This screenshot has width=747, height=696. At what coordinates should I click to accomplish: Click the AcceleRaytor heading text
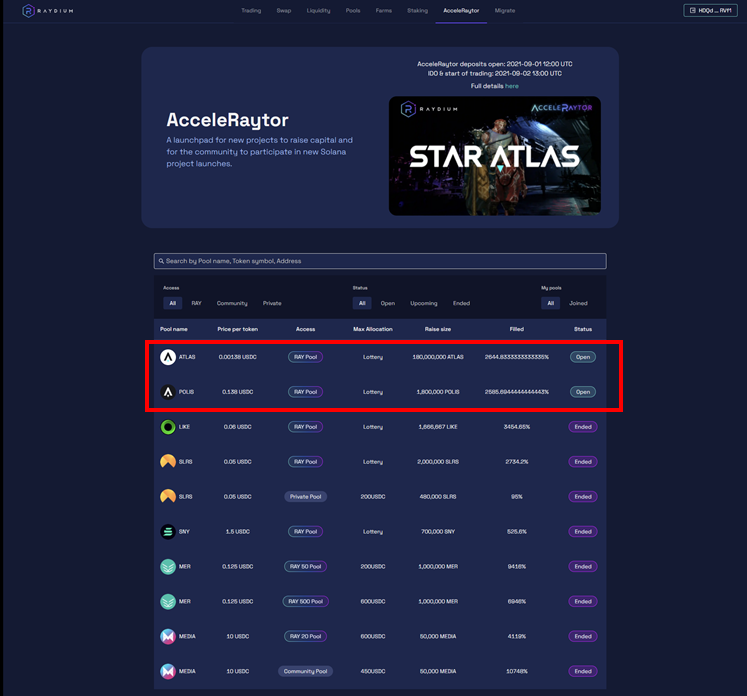pos(227,120)
